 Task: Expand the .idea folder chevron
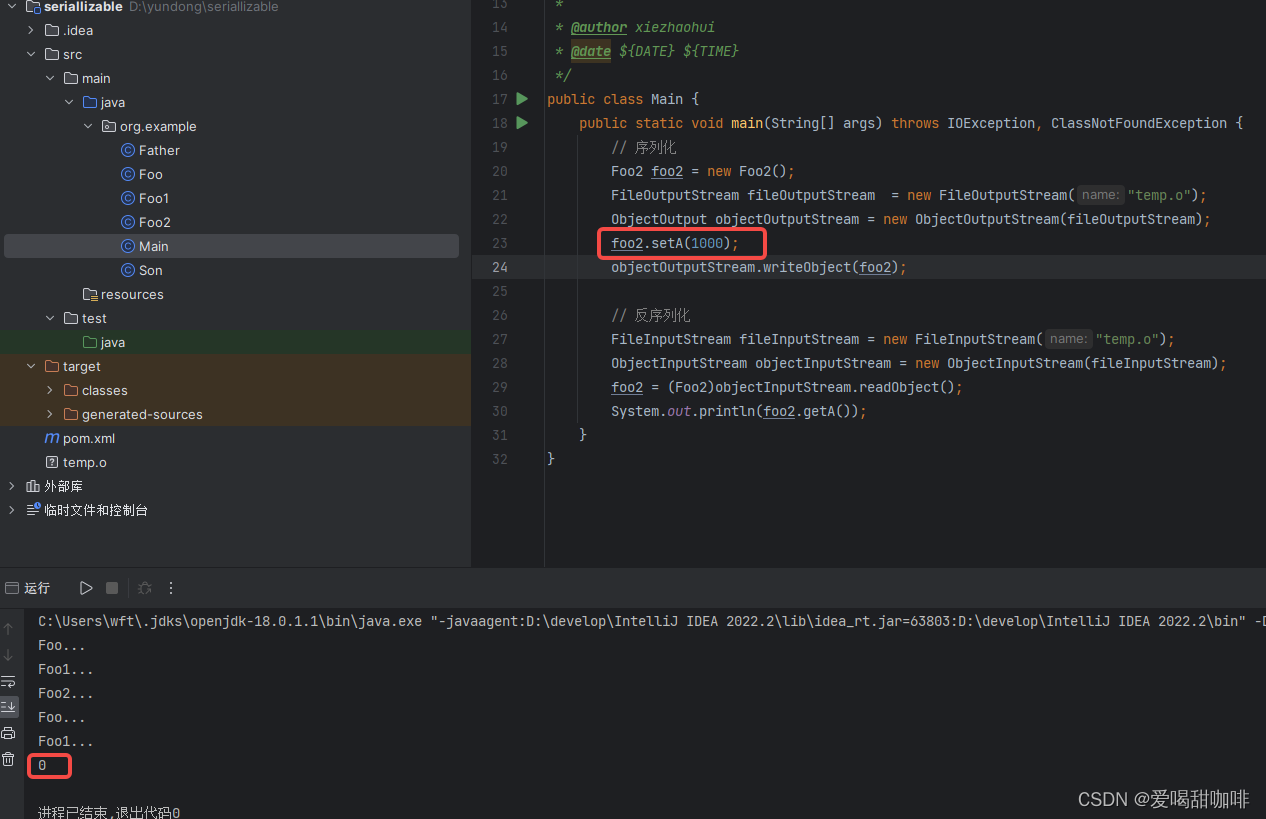(31, 30)
